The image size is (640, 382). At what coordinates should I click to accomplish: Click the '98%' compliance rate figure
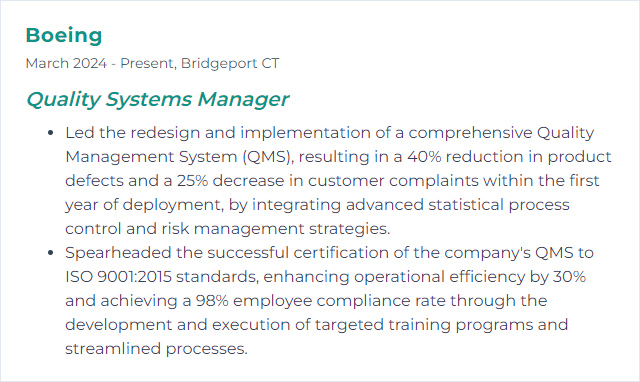[212, 301]
